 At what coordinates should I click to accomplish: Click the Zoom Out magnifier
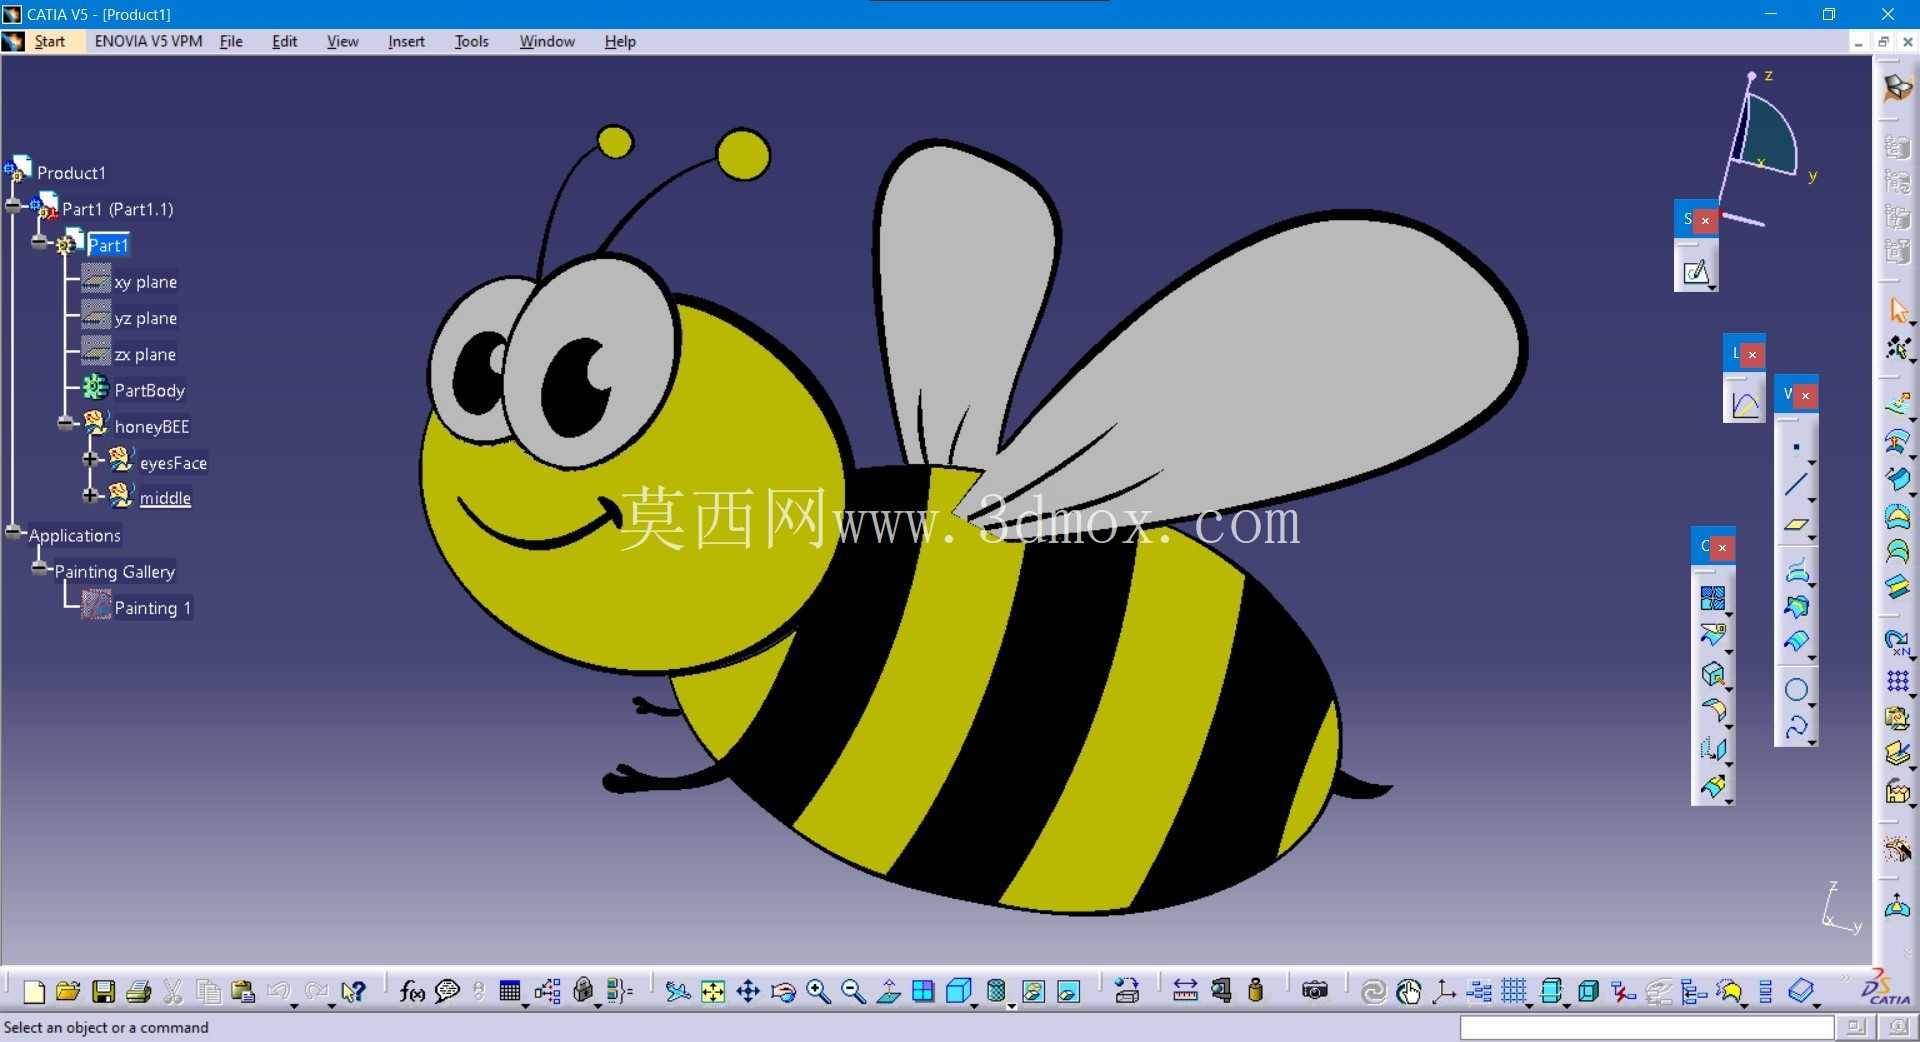click(x=853, y=991)
